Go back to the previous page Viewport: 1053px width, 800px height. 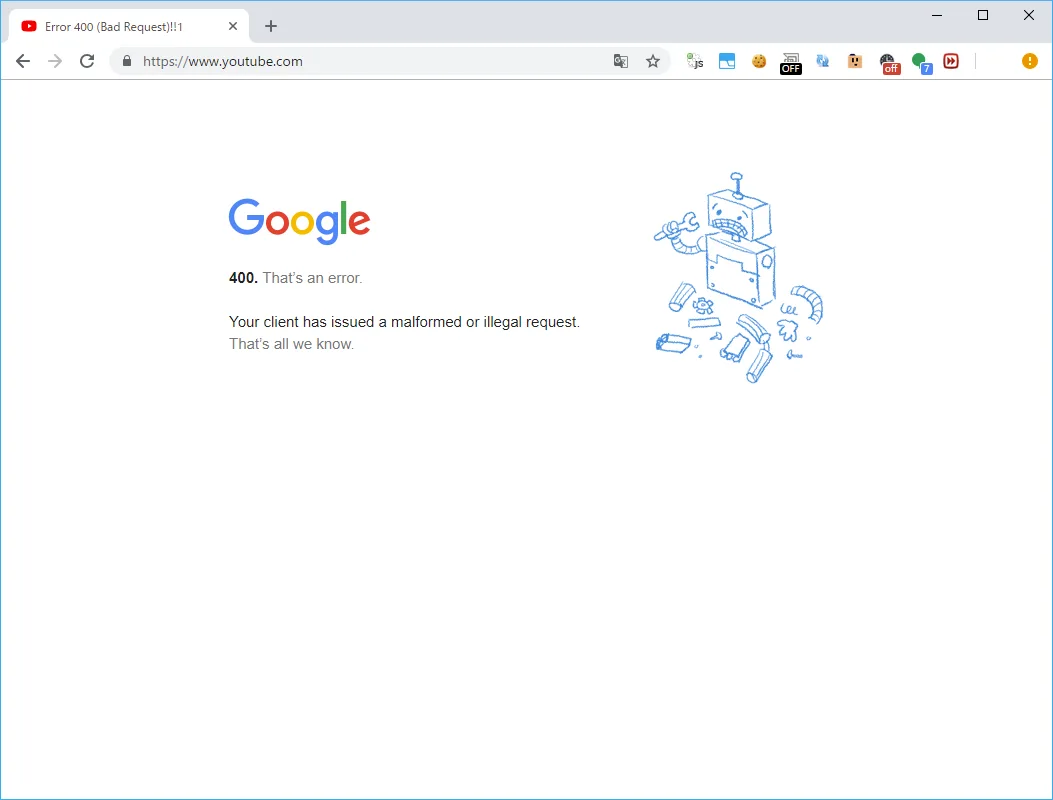tap(23, 61)
